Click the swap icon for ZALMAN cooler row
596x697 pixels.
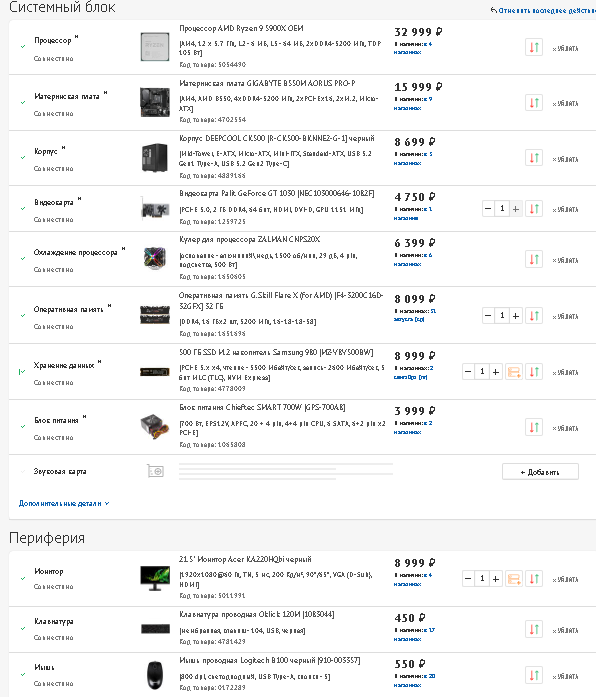click(534, 259)
